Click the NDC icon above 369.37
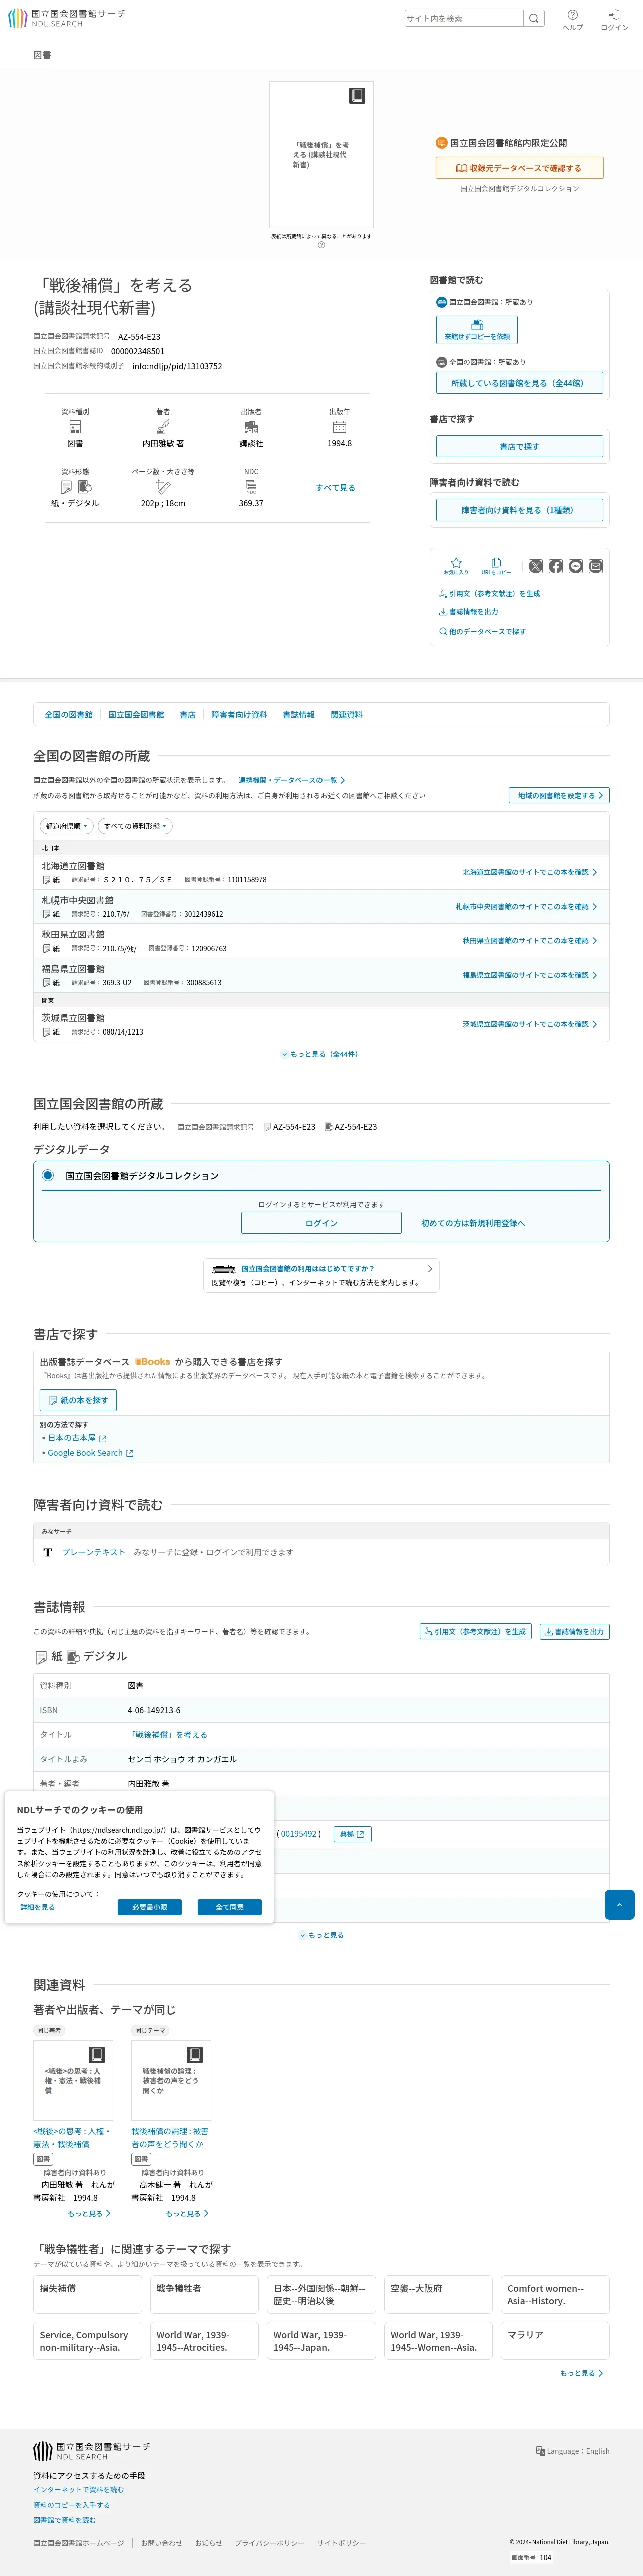The height and width of the screenshot is (2576, 643). pyautogui.click(x=251, y=487)
